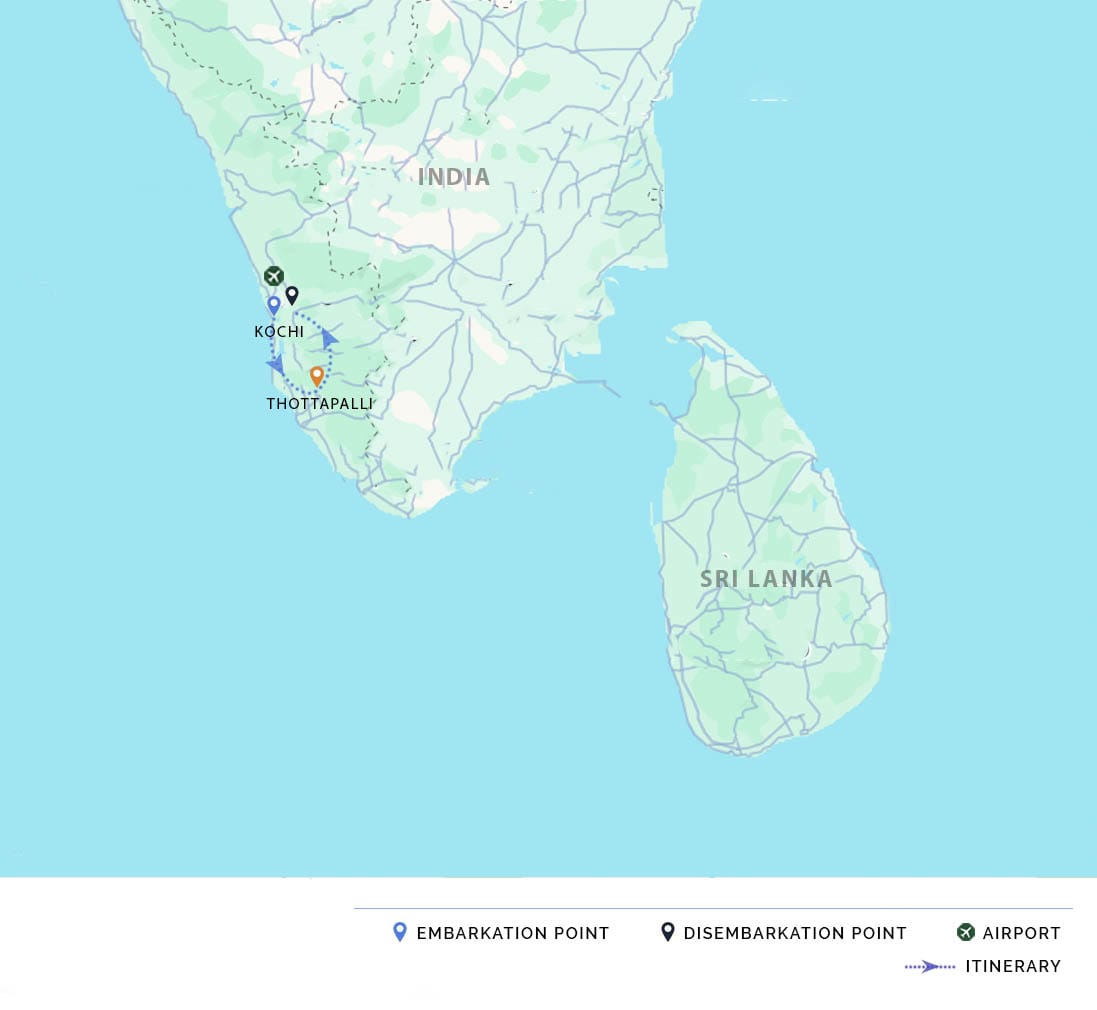Click the airport icon in the legend
The image size is (1097, 1010).
965,932
